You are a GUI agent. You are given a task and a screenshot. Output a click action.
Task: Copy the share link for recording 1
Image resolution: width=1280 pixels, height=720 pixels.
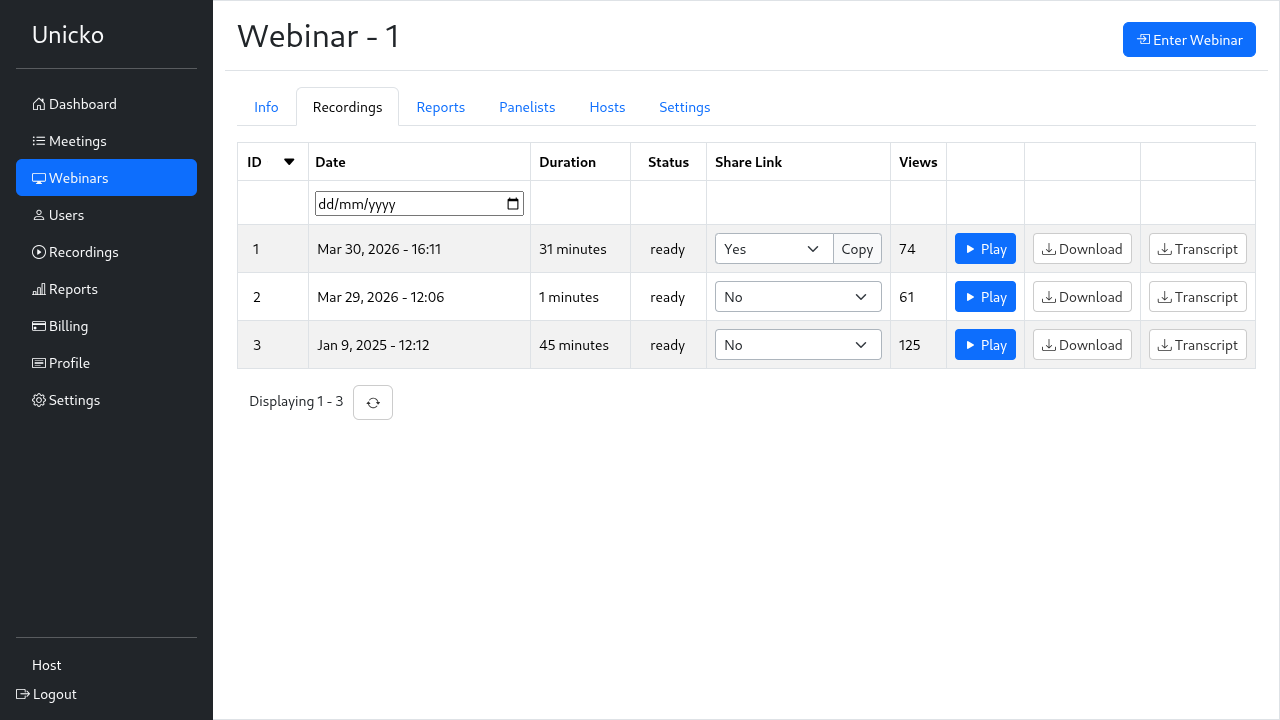click(x=857, y=249)
